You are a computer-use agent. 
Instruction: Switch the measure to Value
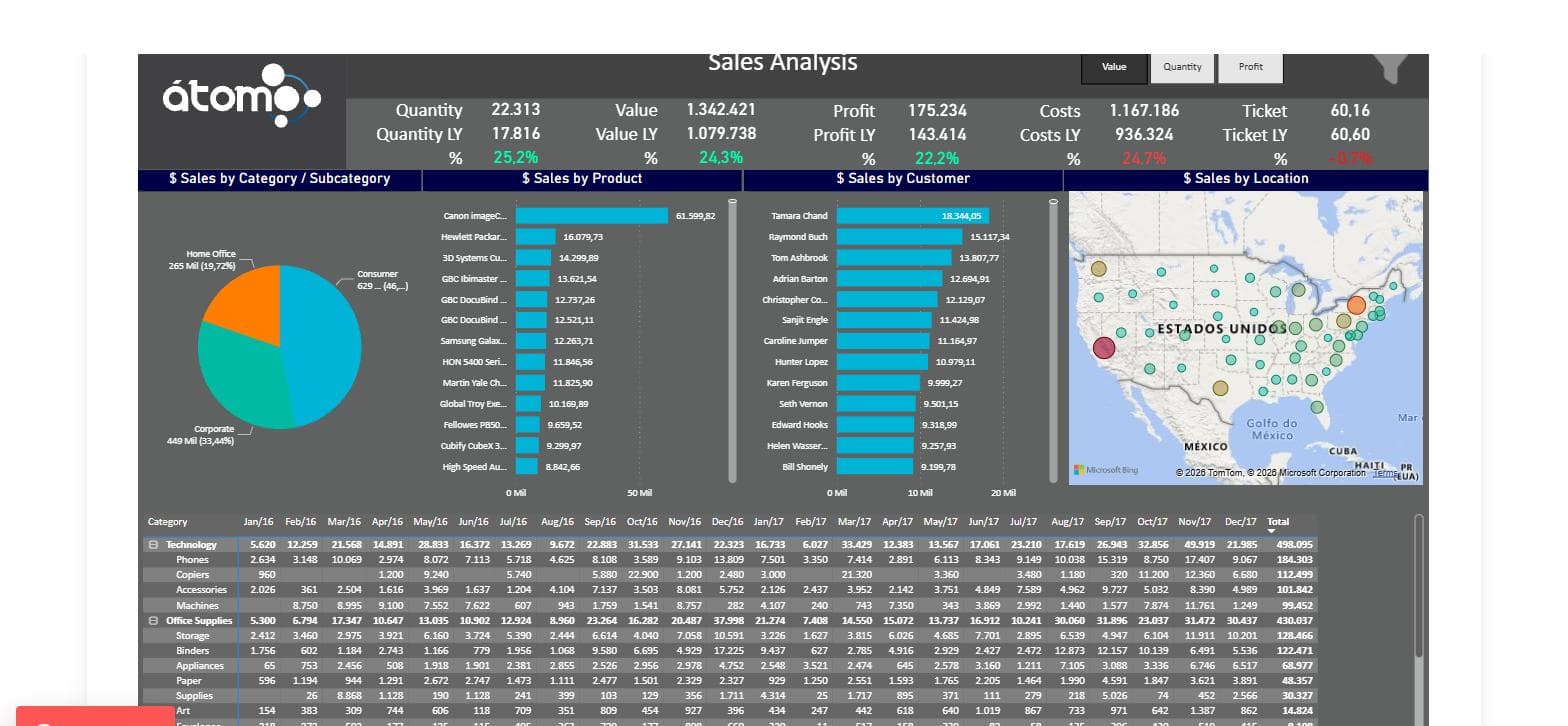coord(1114,67)
